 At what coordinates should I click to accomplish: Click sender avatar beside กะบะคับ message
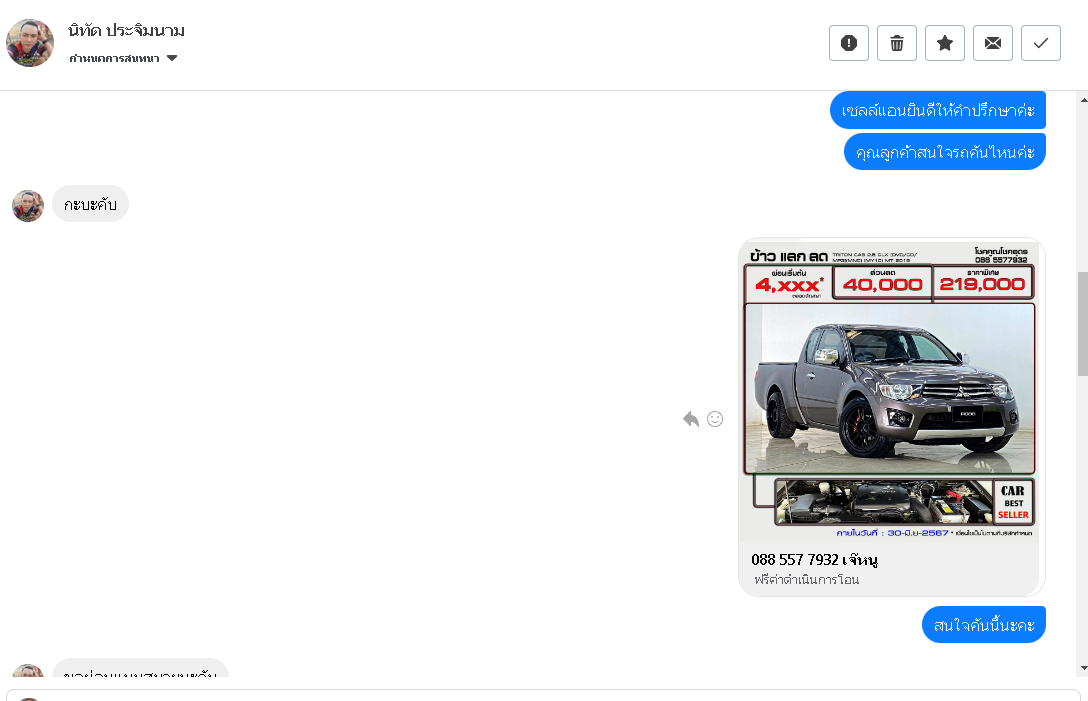pyautogui.click(x=28, y=206)
